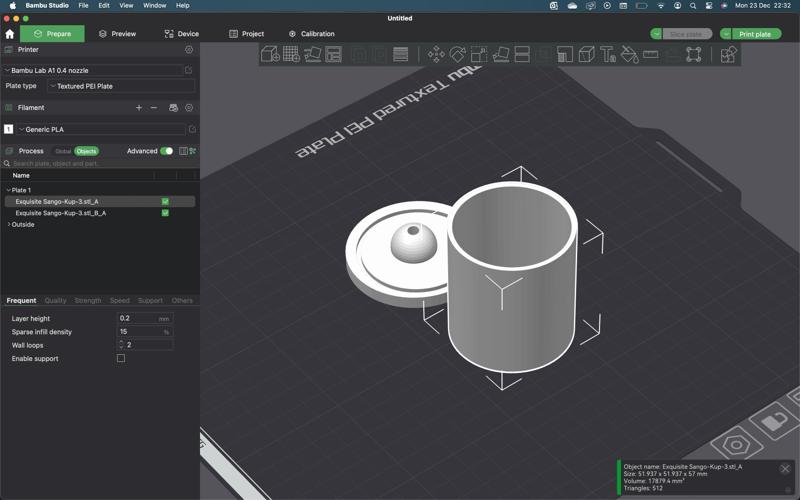800x500 pixels.
Task: Select the Move tool in toolbar
Action: pyautogui.click(x=436, y=54)
